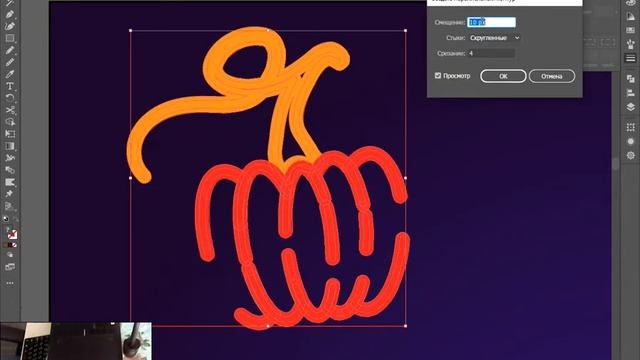
Task: Open the Layers panel icon
Action: pos(631,107)
